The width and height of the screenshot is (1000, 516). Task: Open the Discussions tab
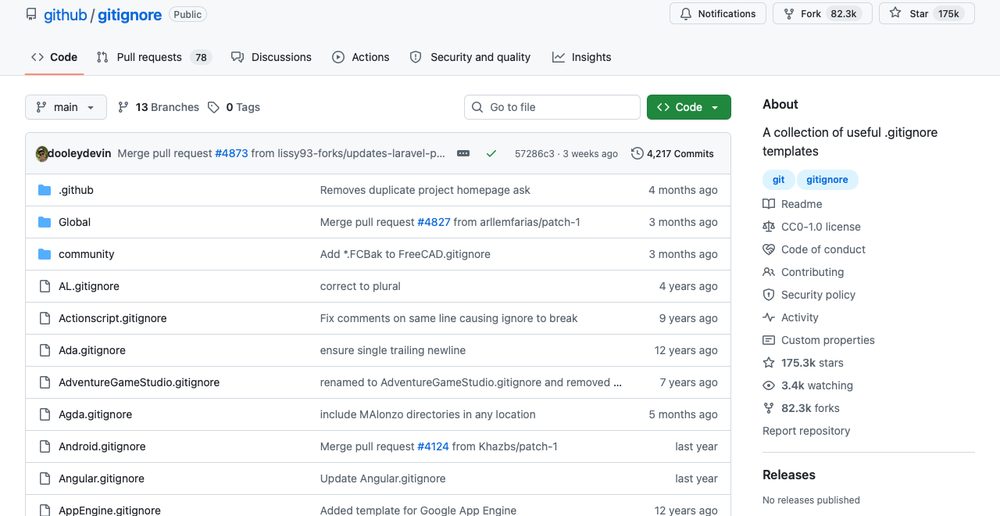[272, 57]
